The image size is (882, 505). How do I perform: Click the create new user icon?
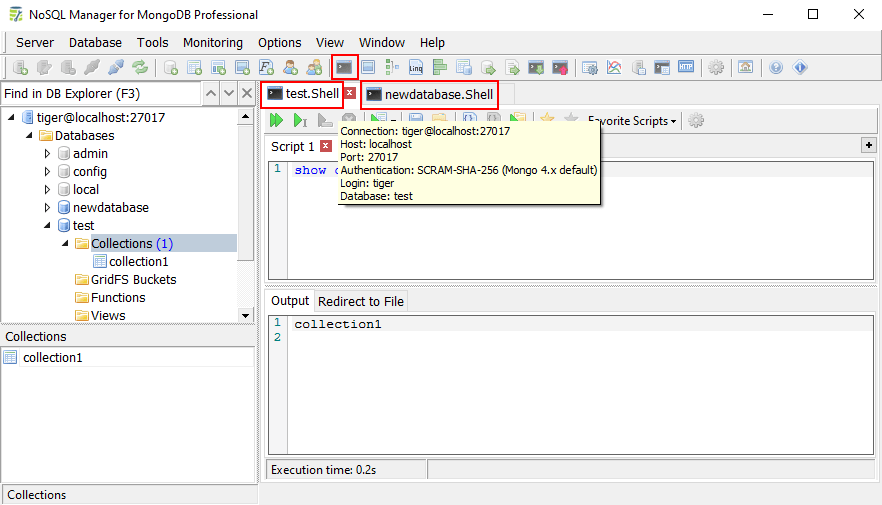[x=290, y=67]
